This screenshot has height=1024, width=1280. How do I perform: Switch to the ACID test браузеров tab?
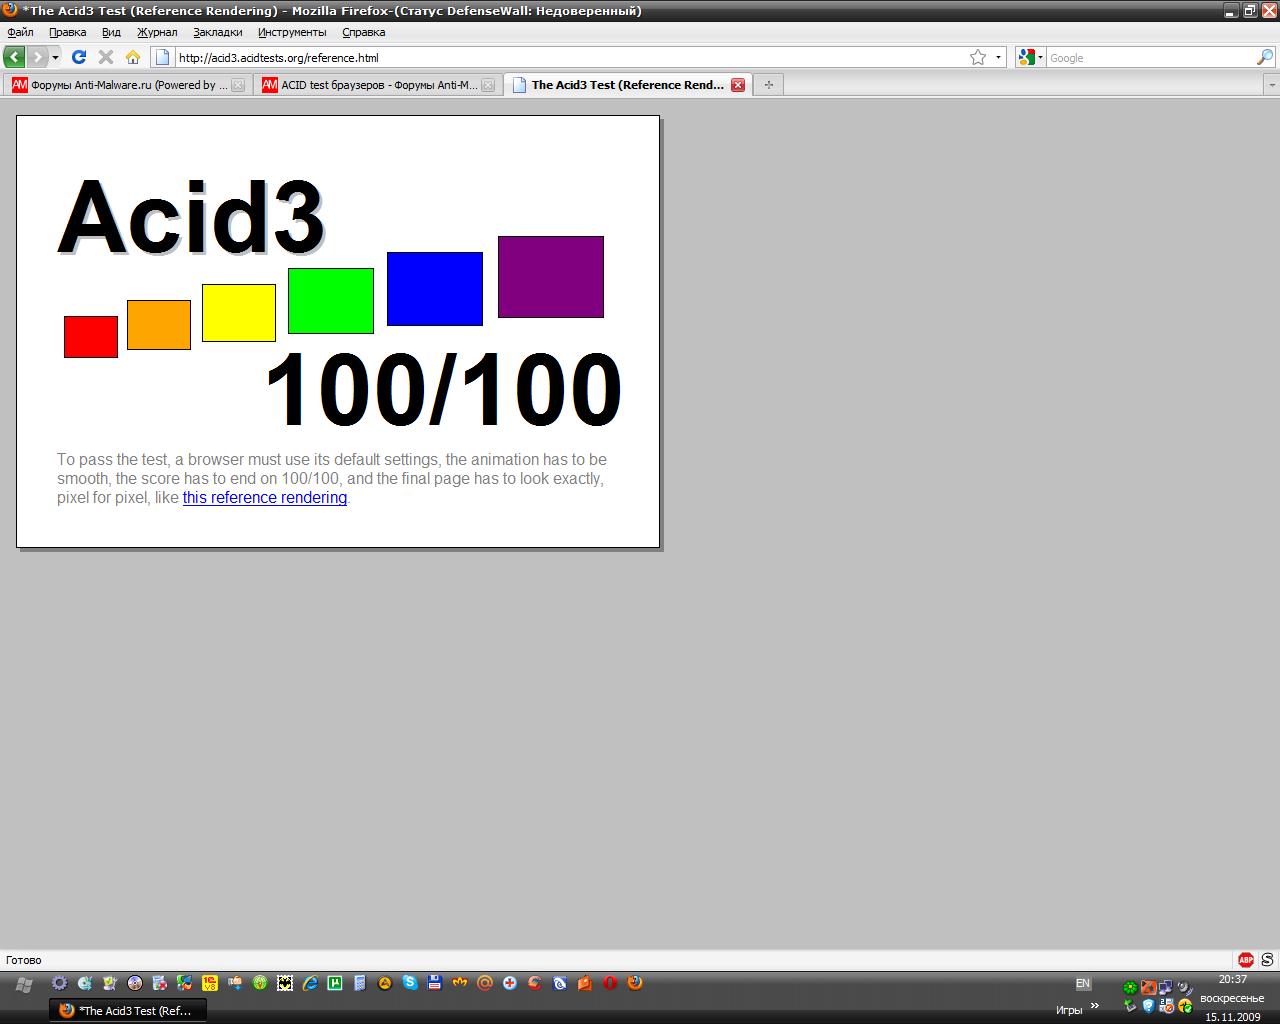pos(378,85)
